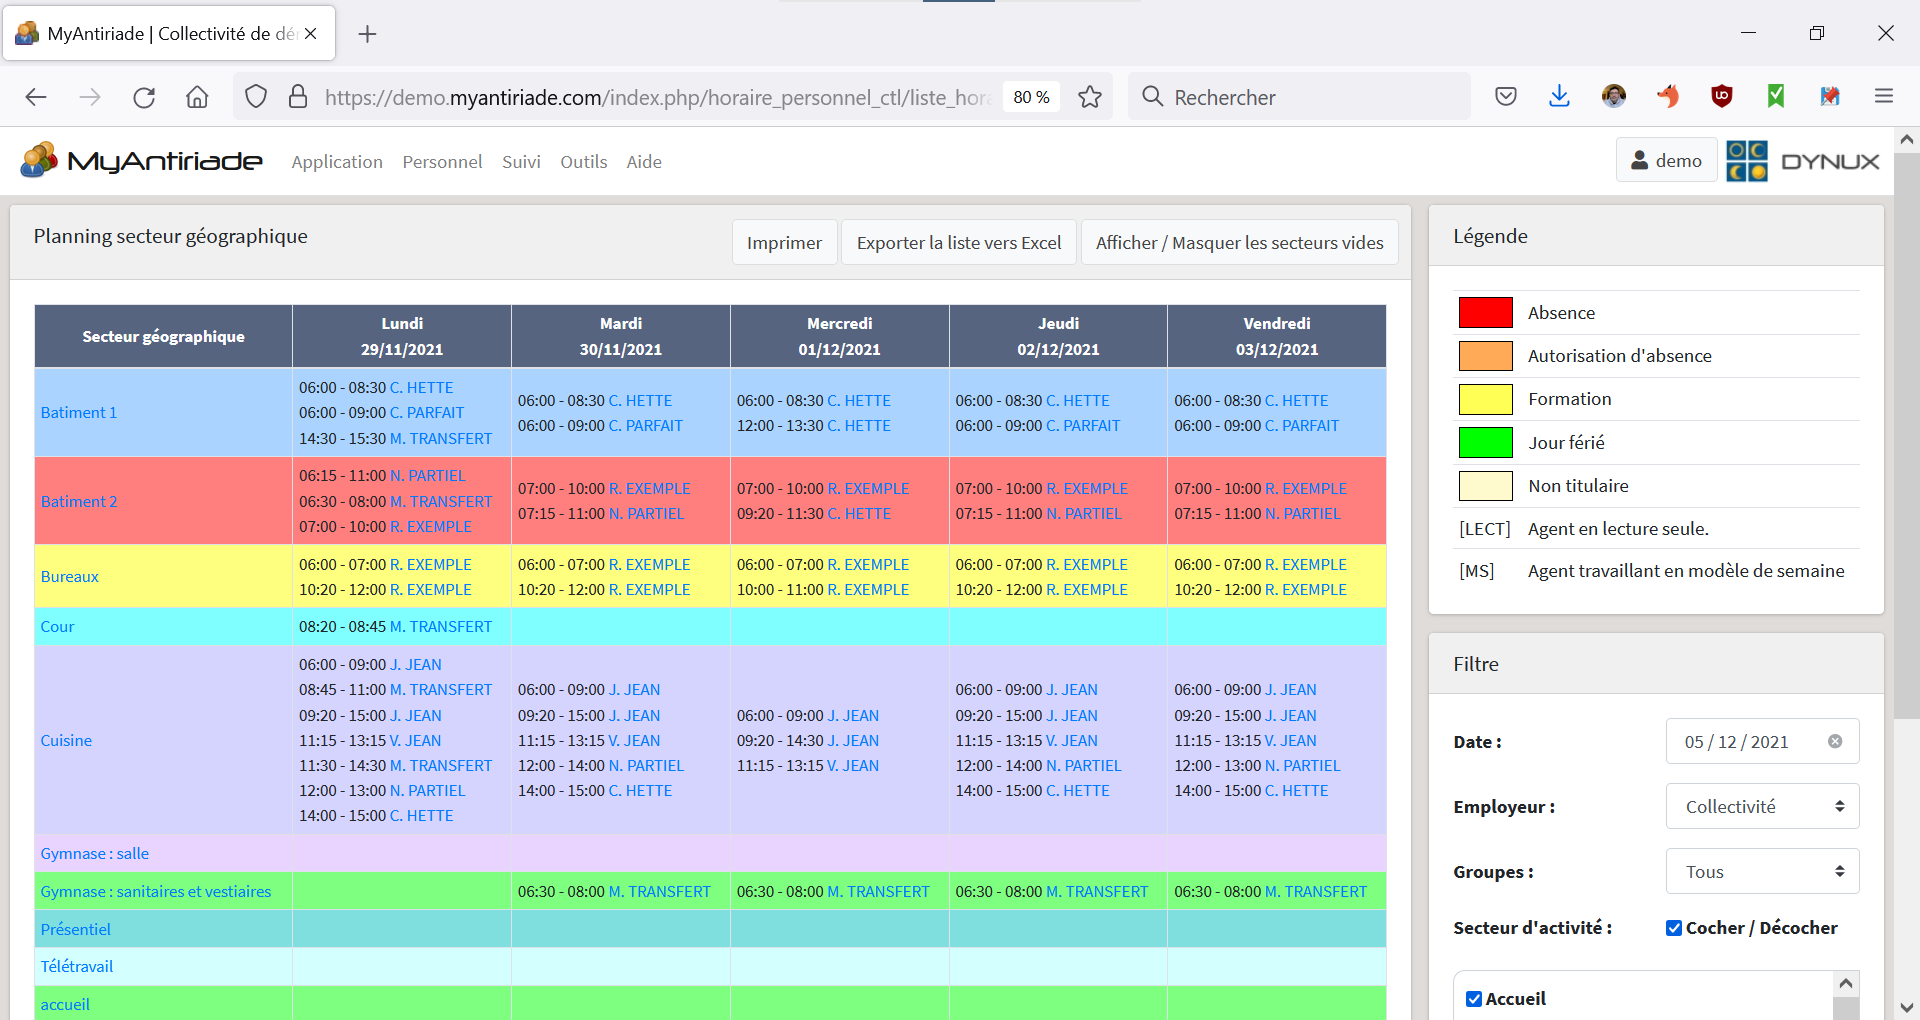Clear the date field with the x icon

tap(1835, 741)
